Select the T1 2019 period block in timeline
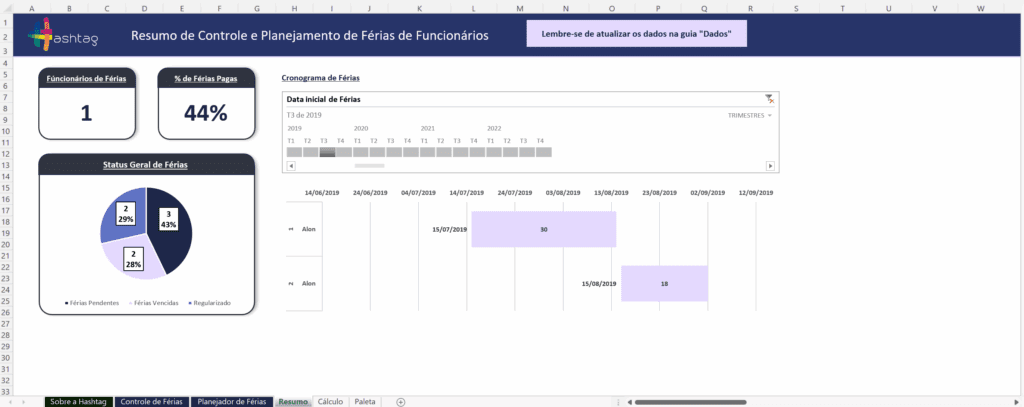This screenshot has height=407, width=1024. [x=294, y=152]
